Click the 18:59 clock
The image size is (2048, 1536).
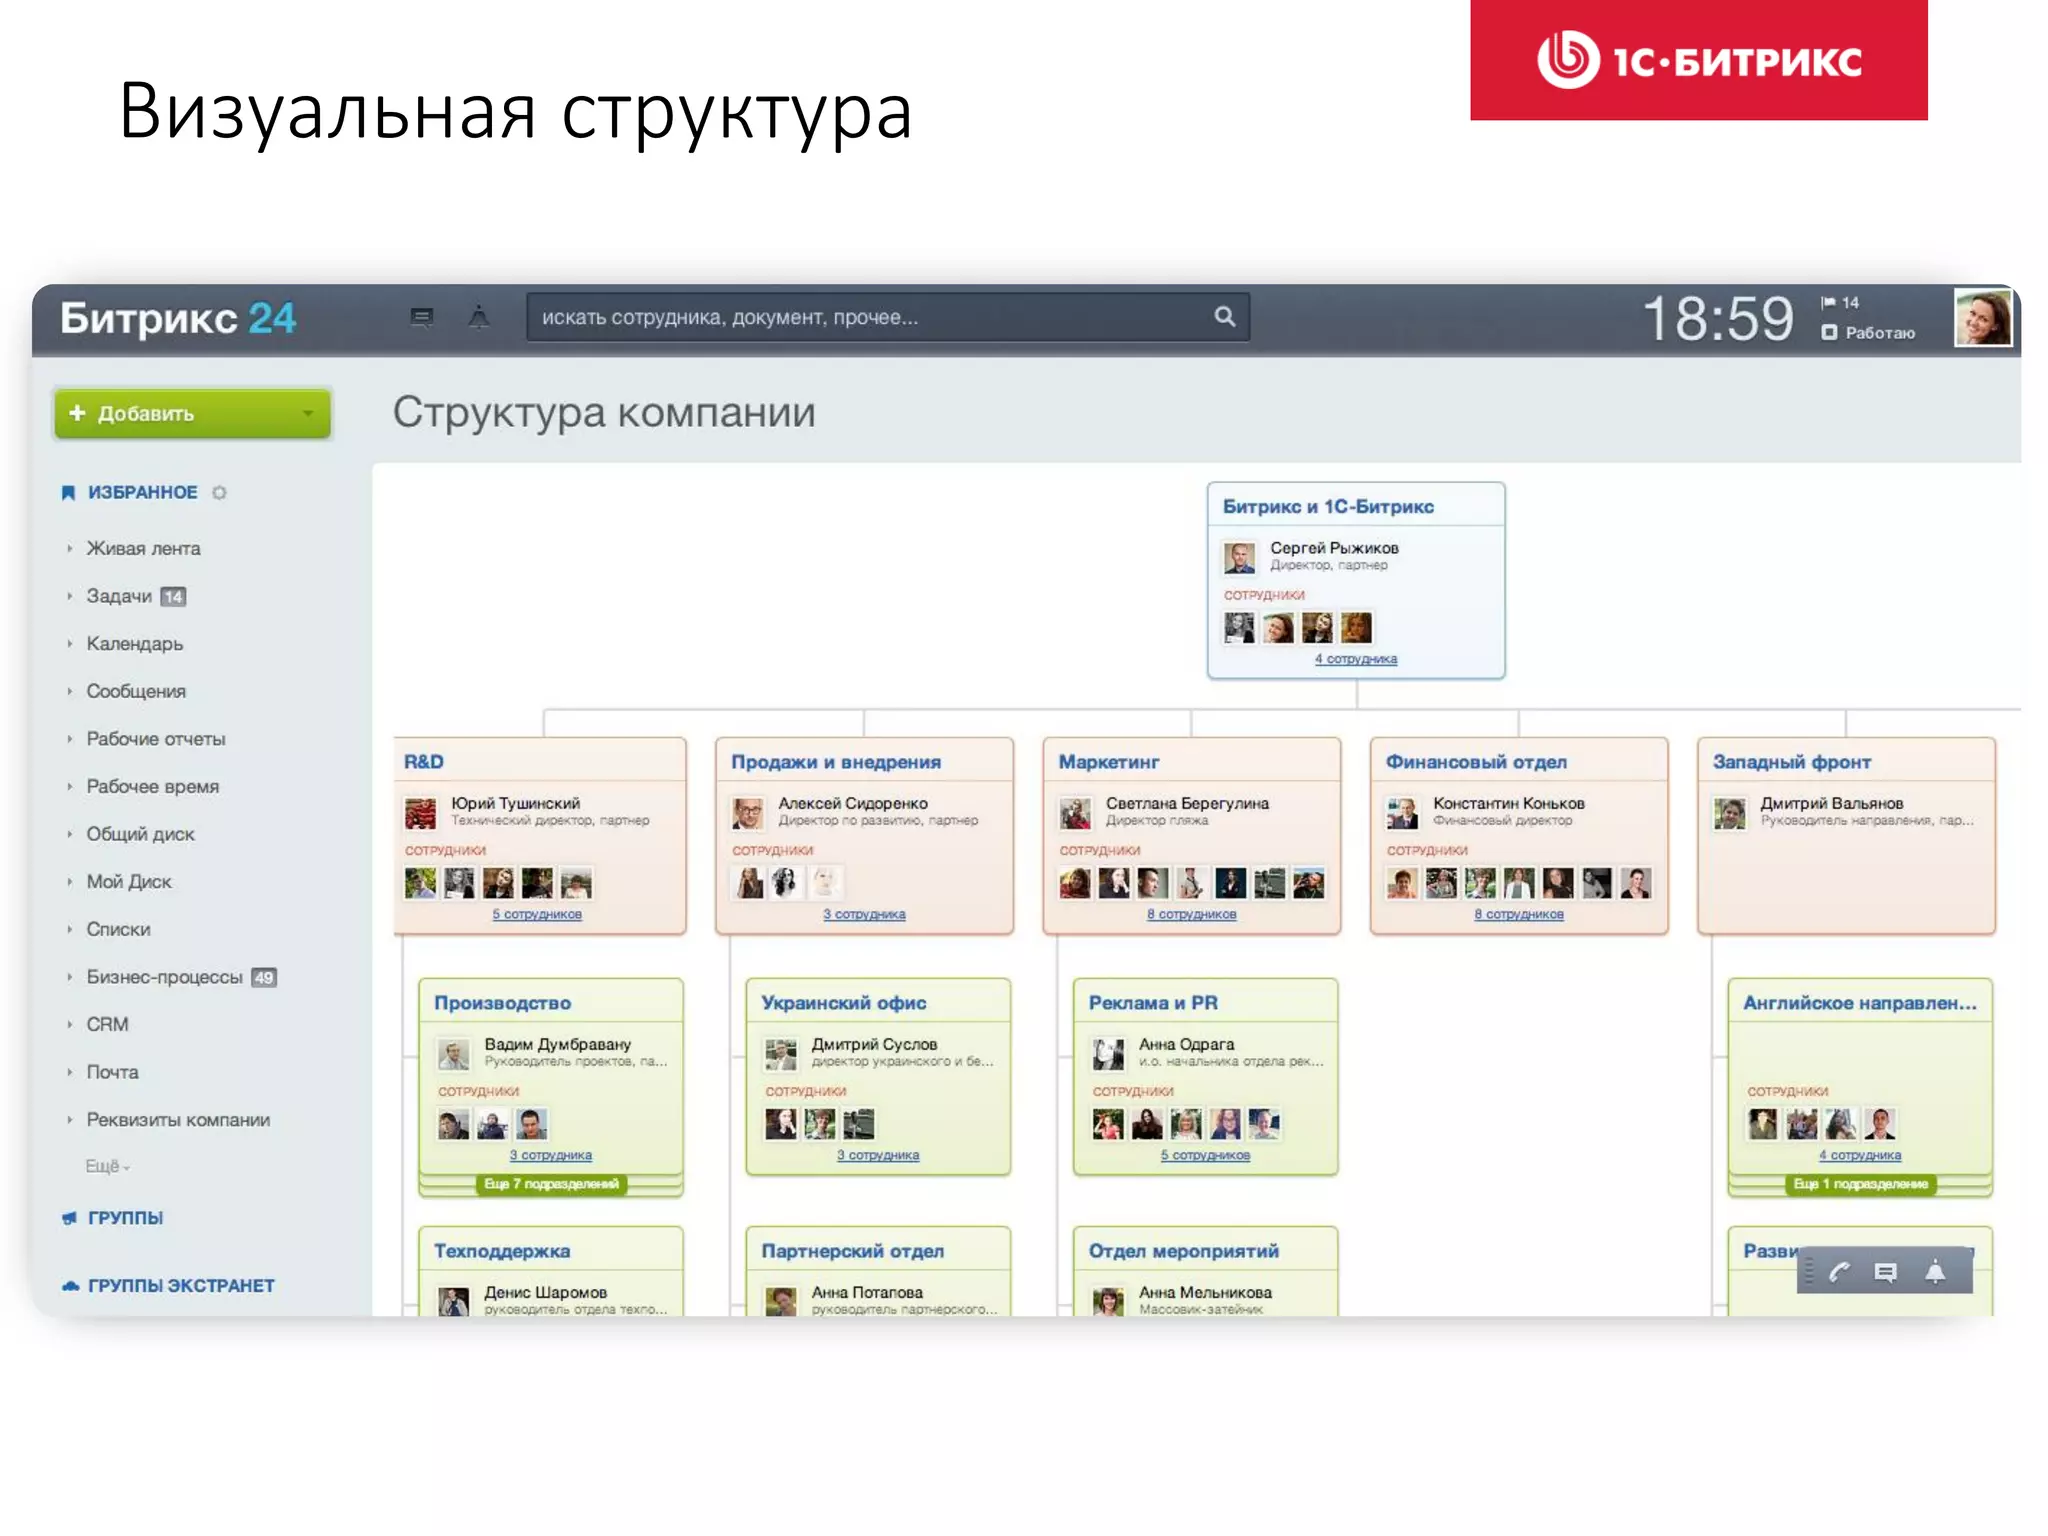tap(1718, 319)
